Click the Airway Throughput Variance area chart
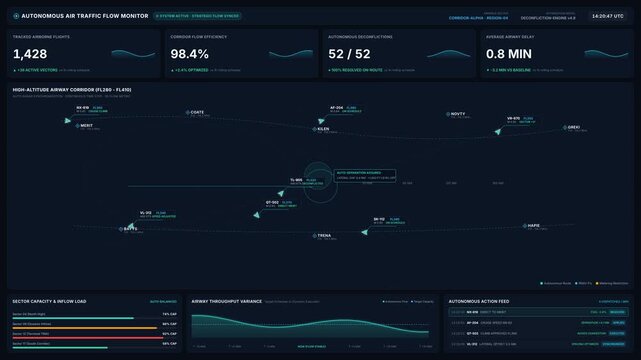 click(x=311, y=326)
